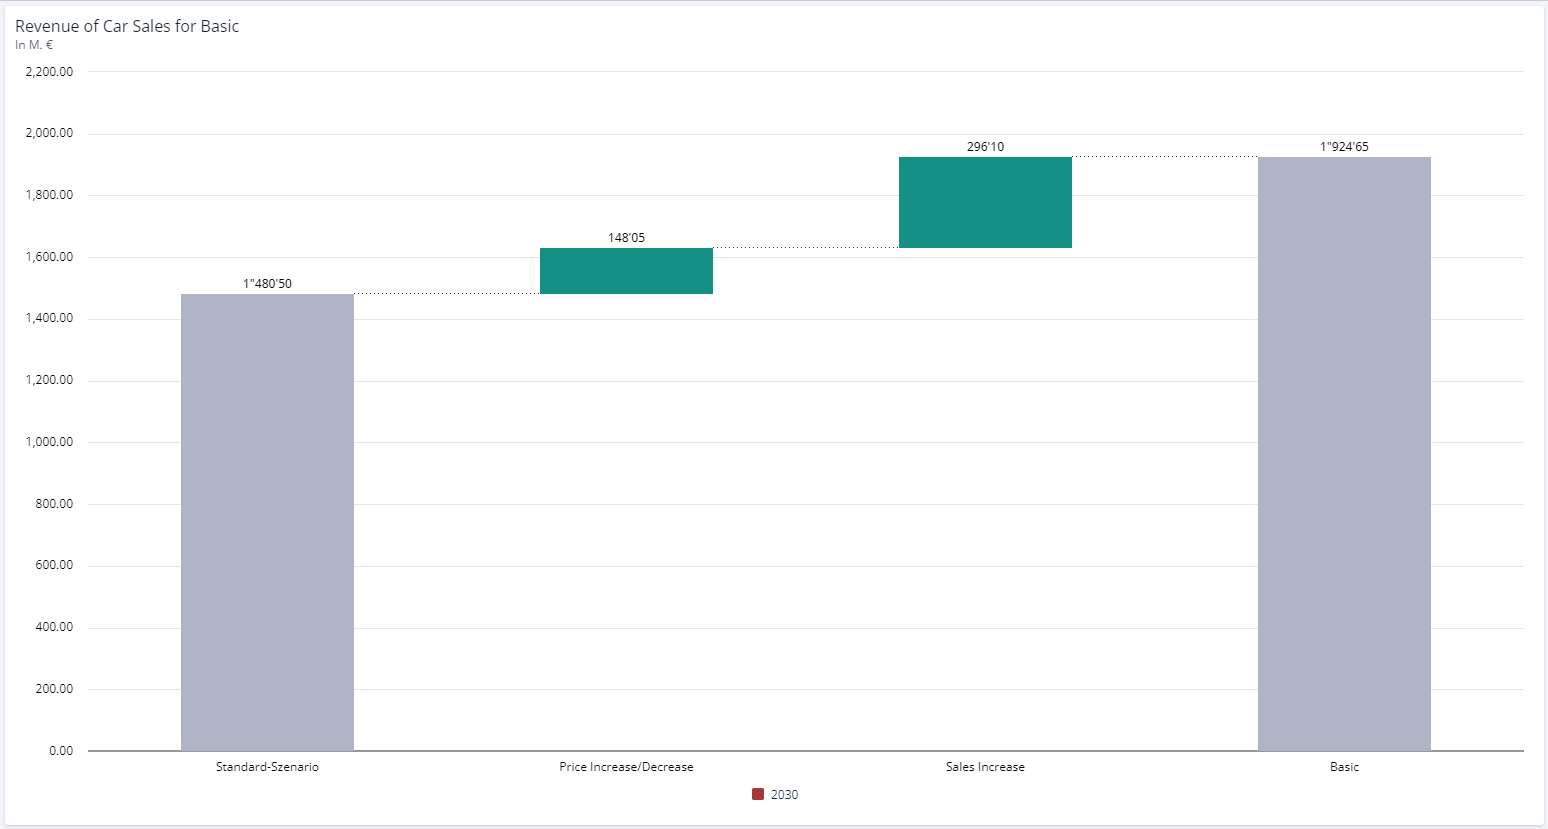
Task: Select the Sales Increase category label
Action: (x=985, y=767)
